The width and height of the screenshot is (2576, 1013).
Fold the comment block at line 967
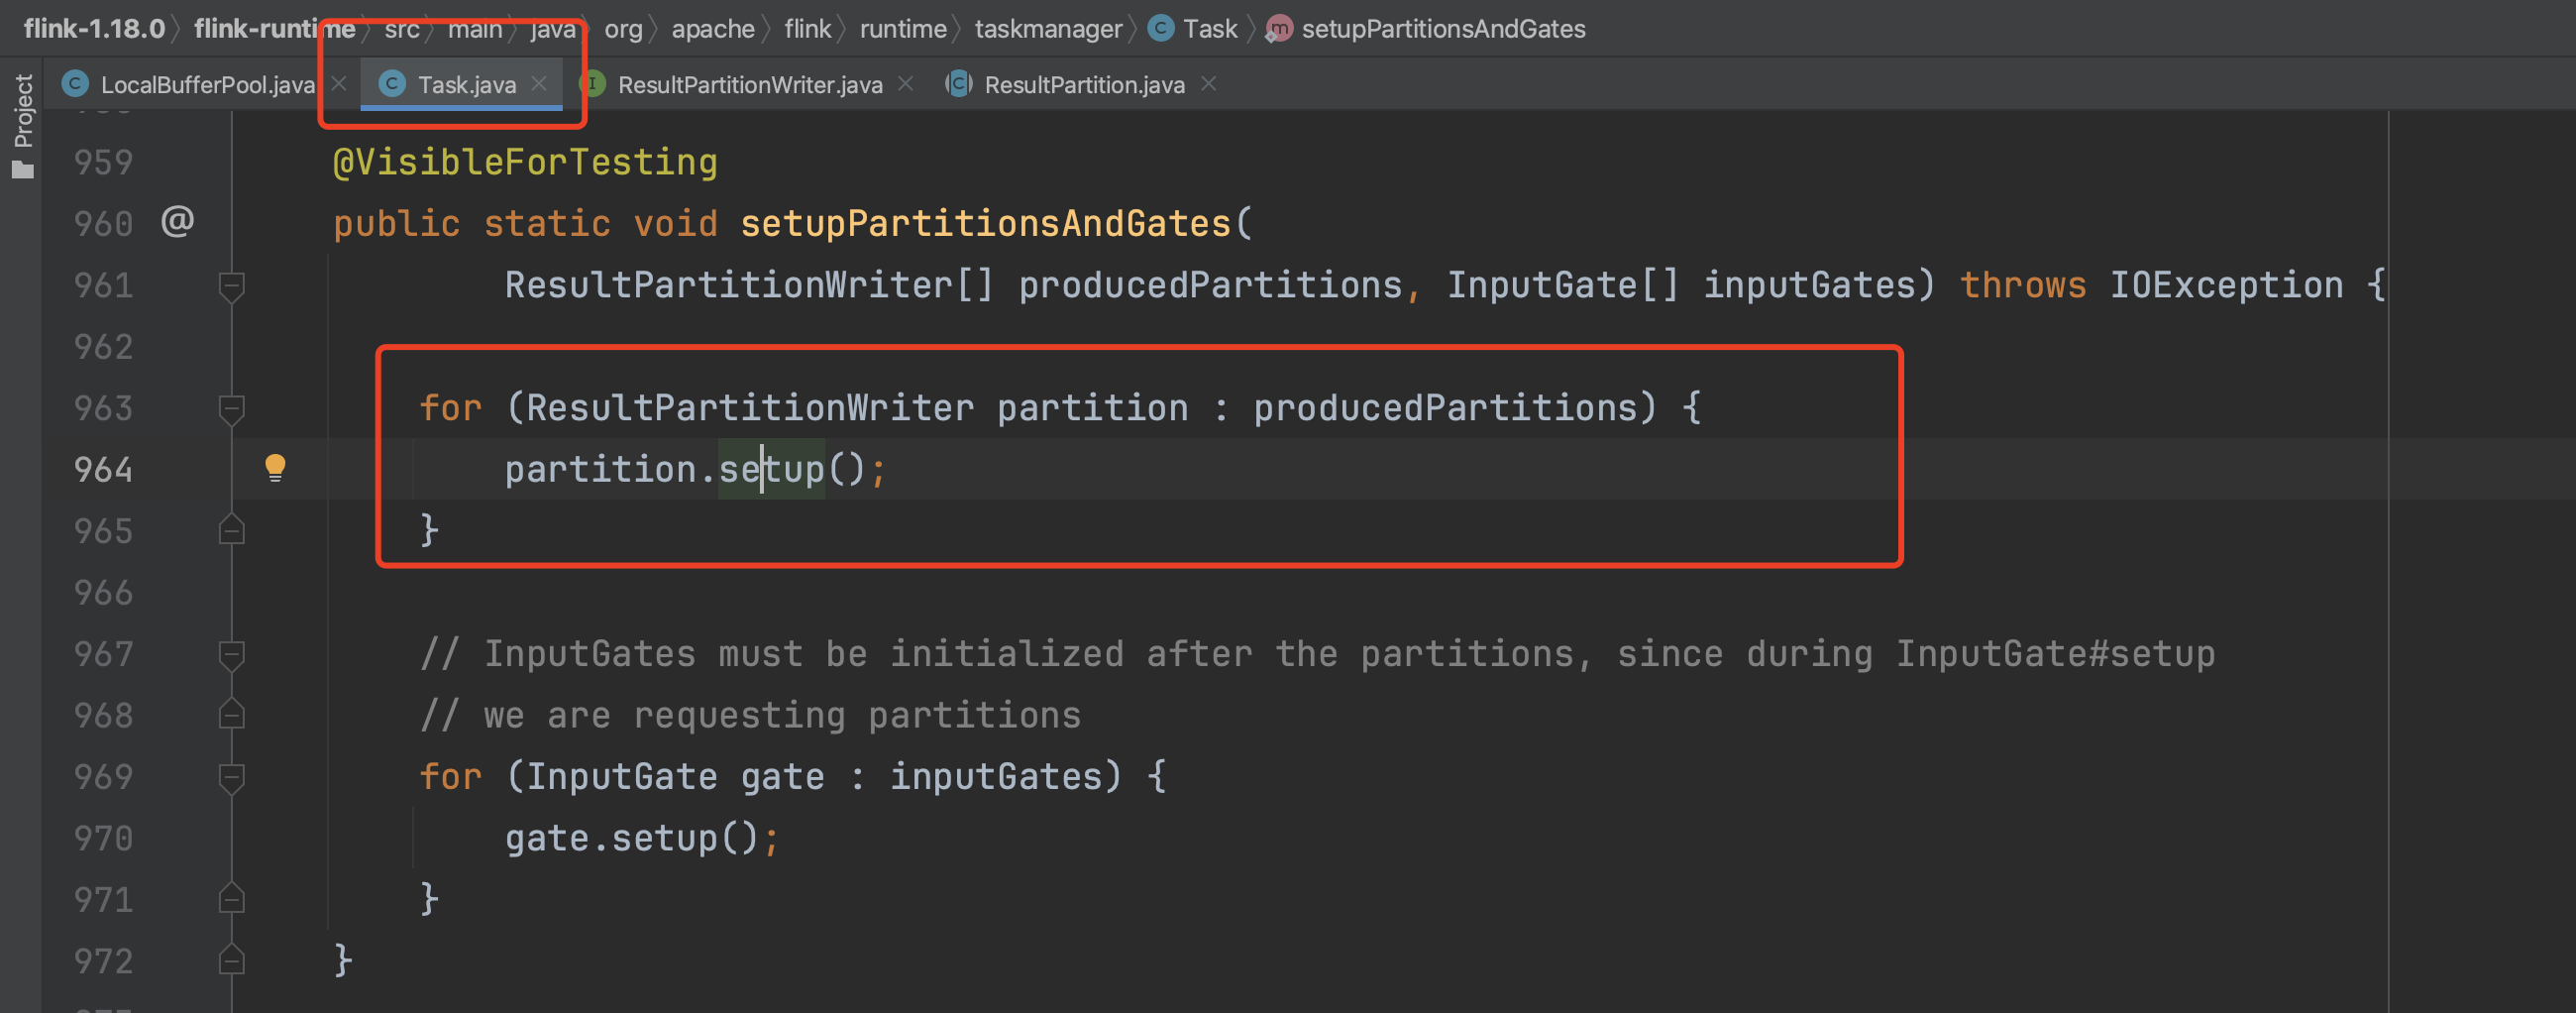(231, 654)
